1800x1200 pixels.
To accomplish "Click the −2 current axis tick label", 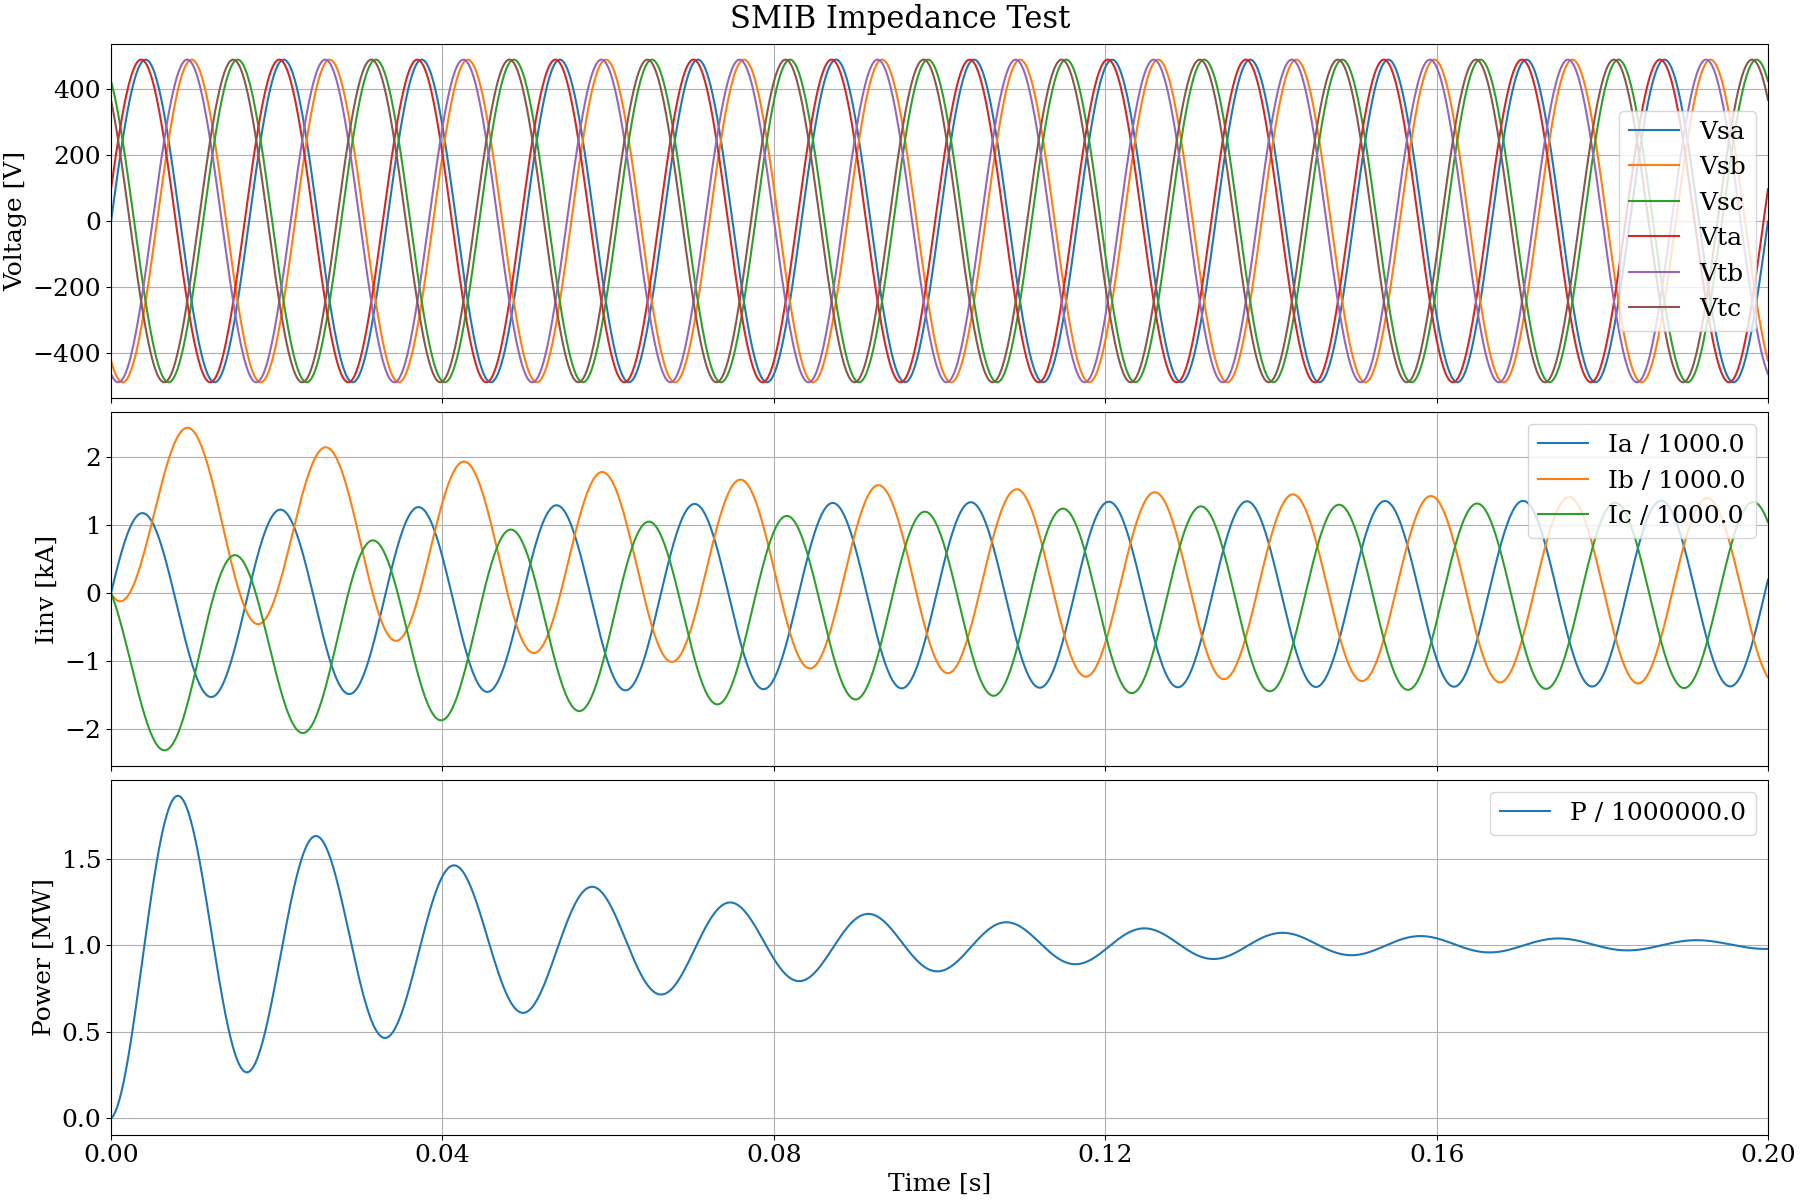I will (x=84, y=730).
